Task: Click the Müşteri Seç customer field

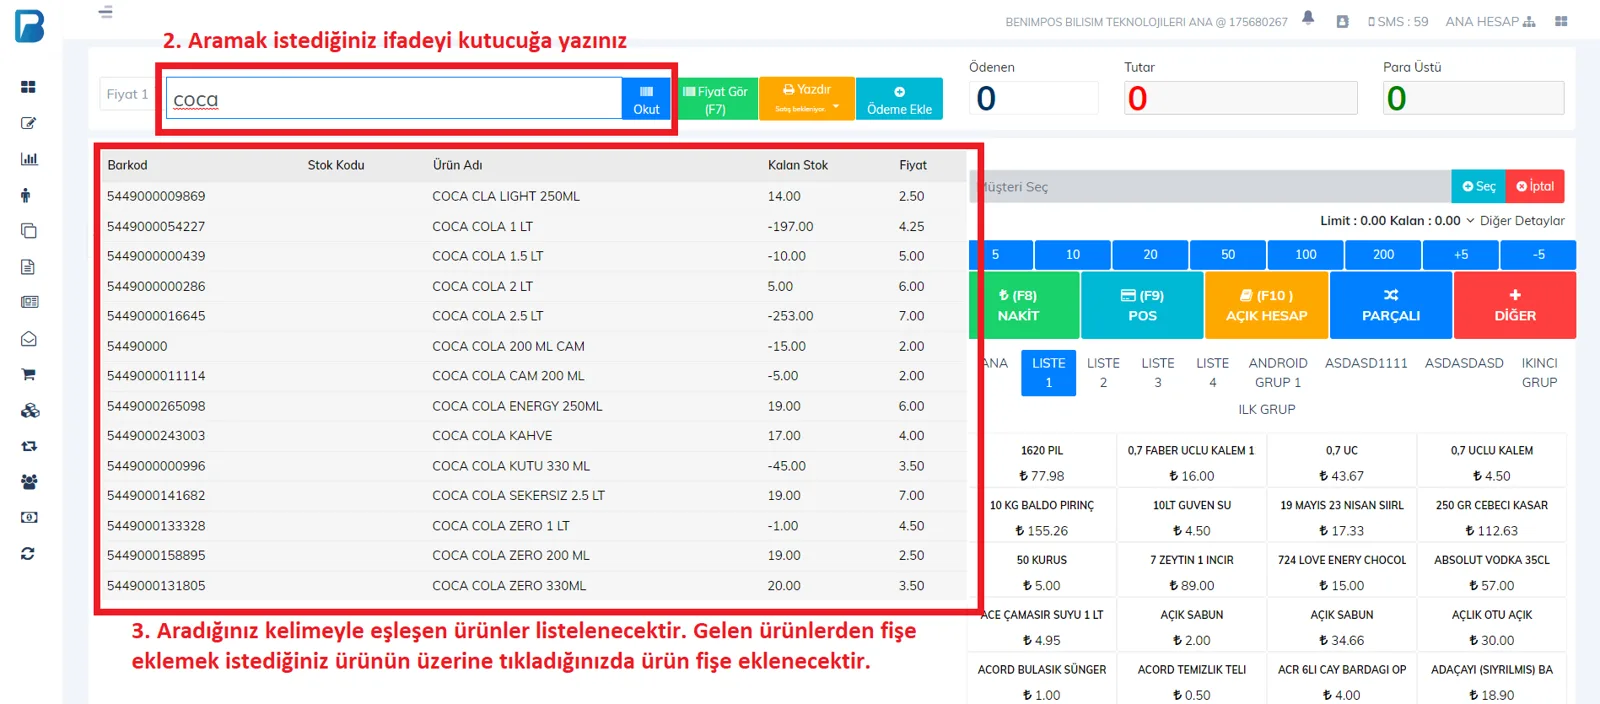Action: [x=1210, y=187]
